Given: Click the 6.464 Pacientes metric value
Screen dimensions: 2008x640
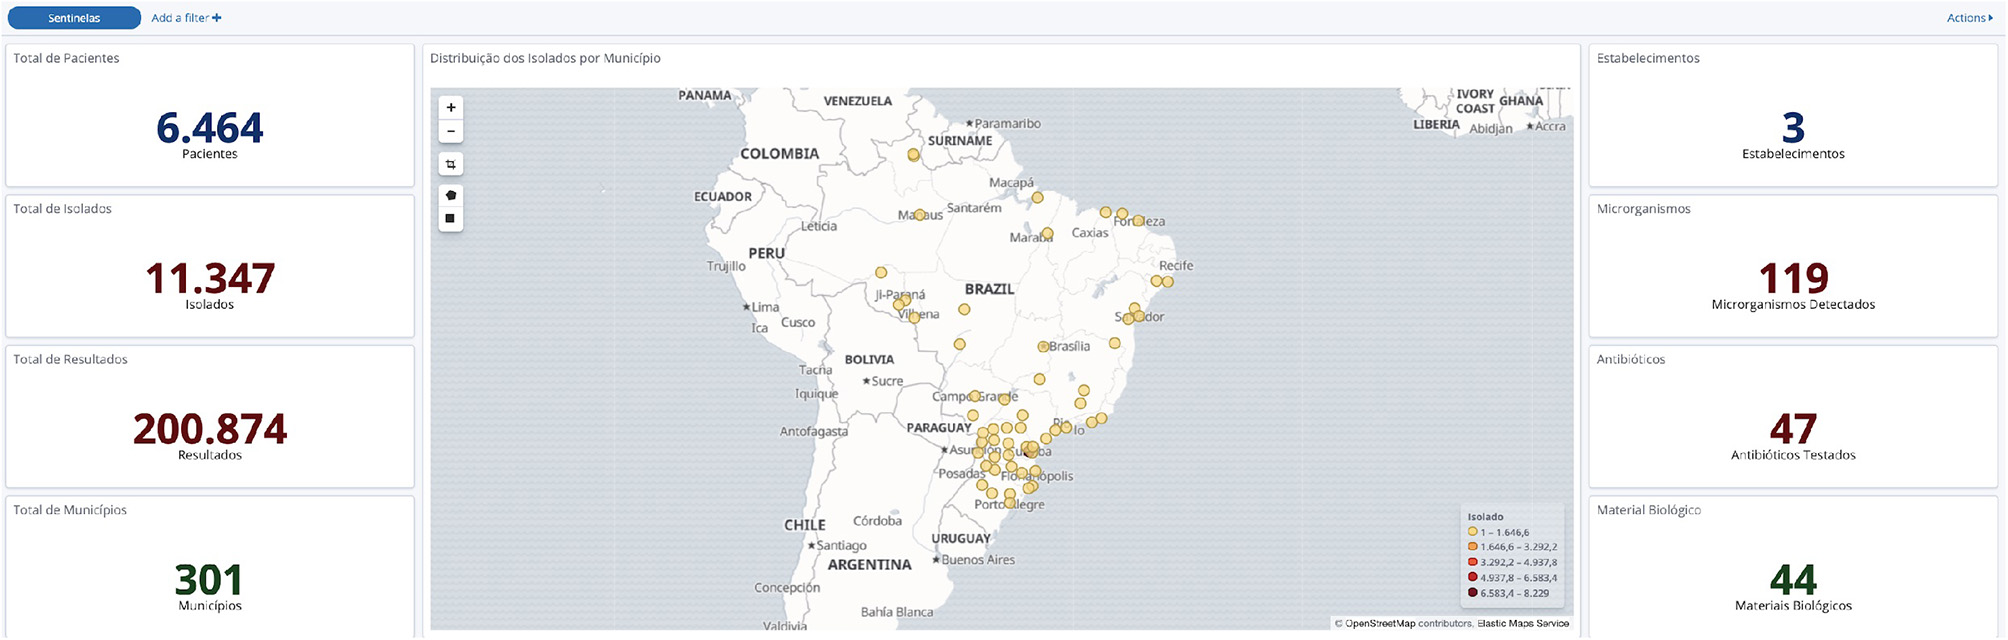Looking at the screenshot, I should [210, 128].
